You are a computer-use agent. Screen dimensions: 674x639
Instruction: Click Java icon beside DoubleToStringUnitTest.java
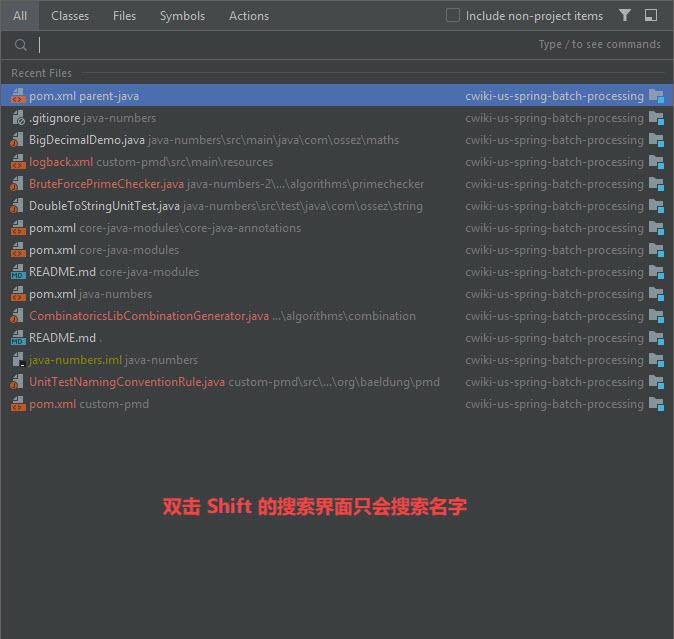click(18, 205)
